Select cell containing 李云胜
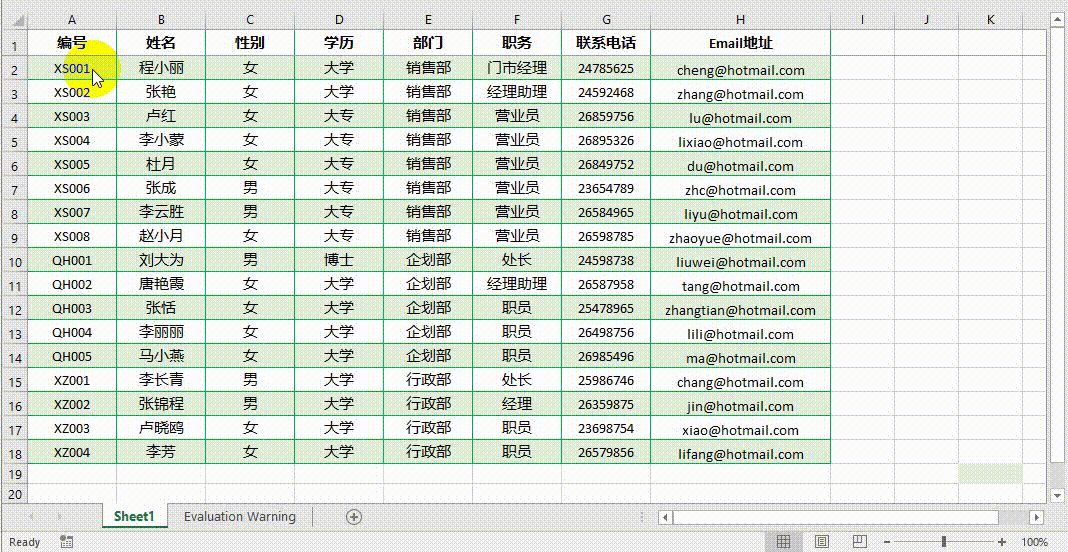 (x=161, y=213)
